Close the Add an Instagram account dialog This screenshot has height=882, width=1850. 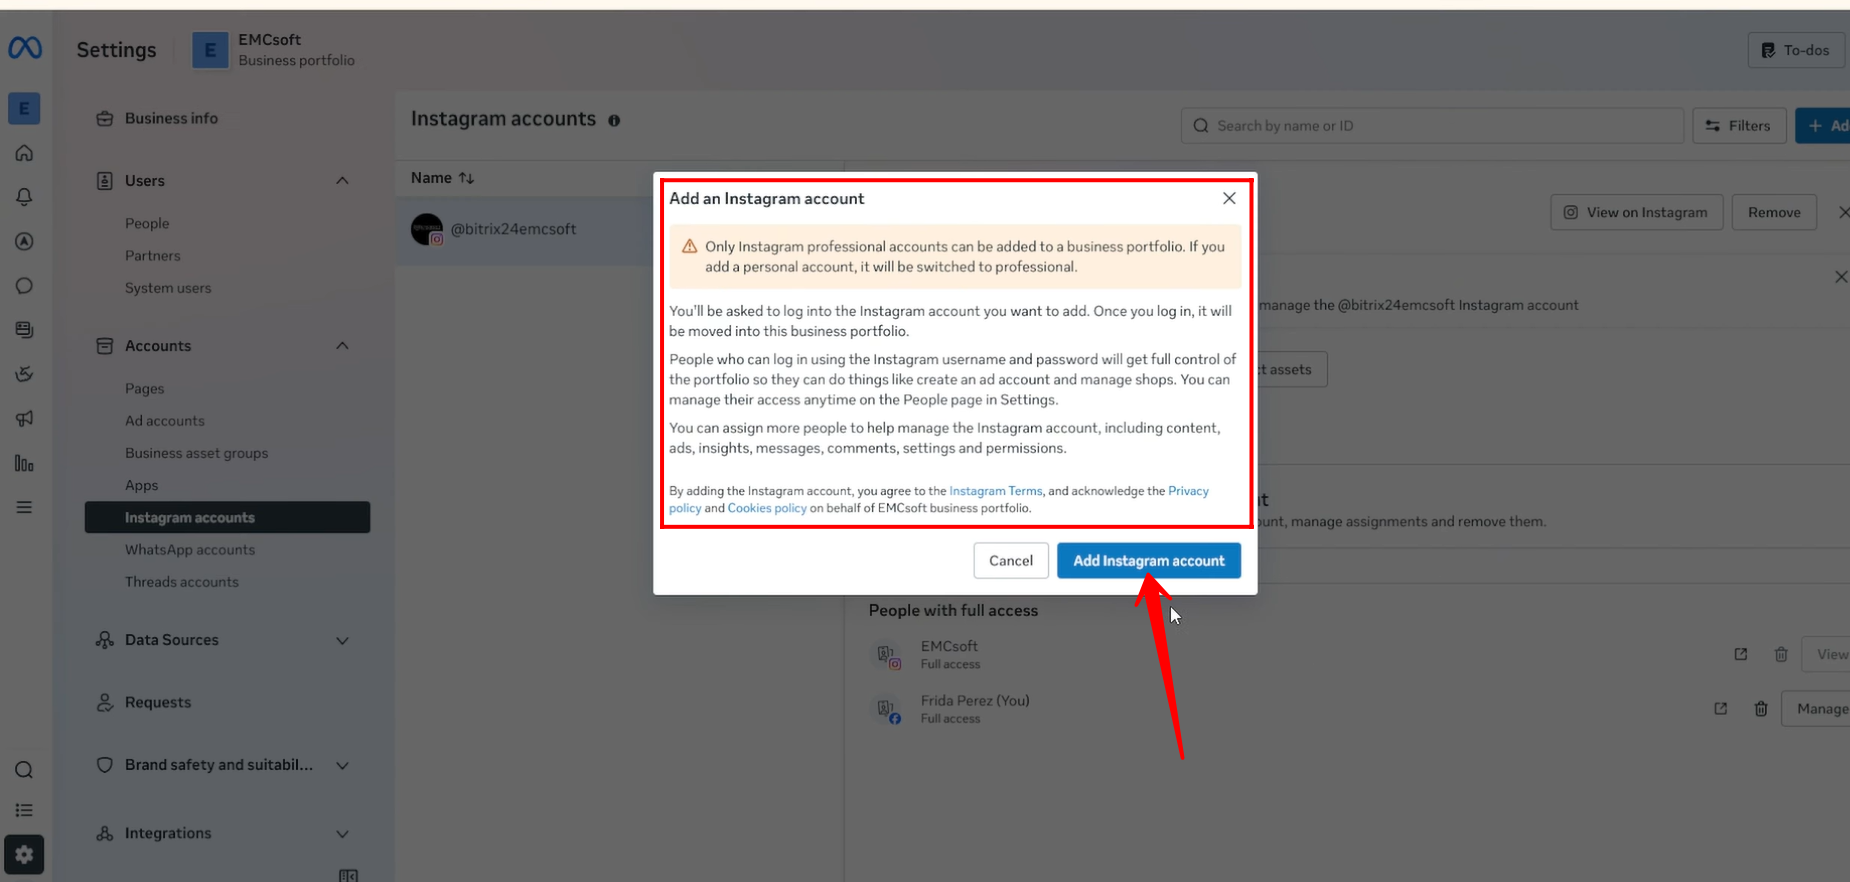point(1229,198)
